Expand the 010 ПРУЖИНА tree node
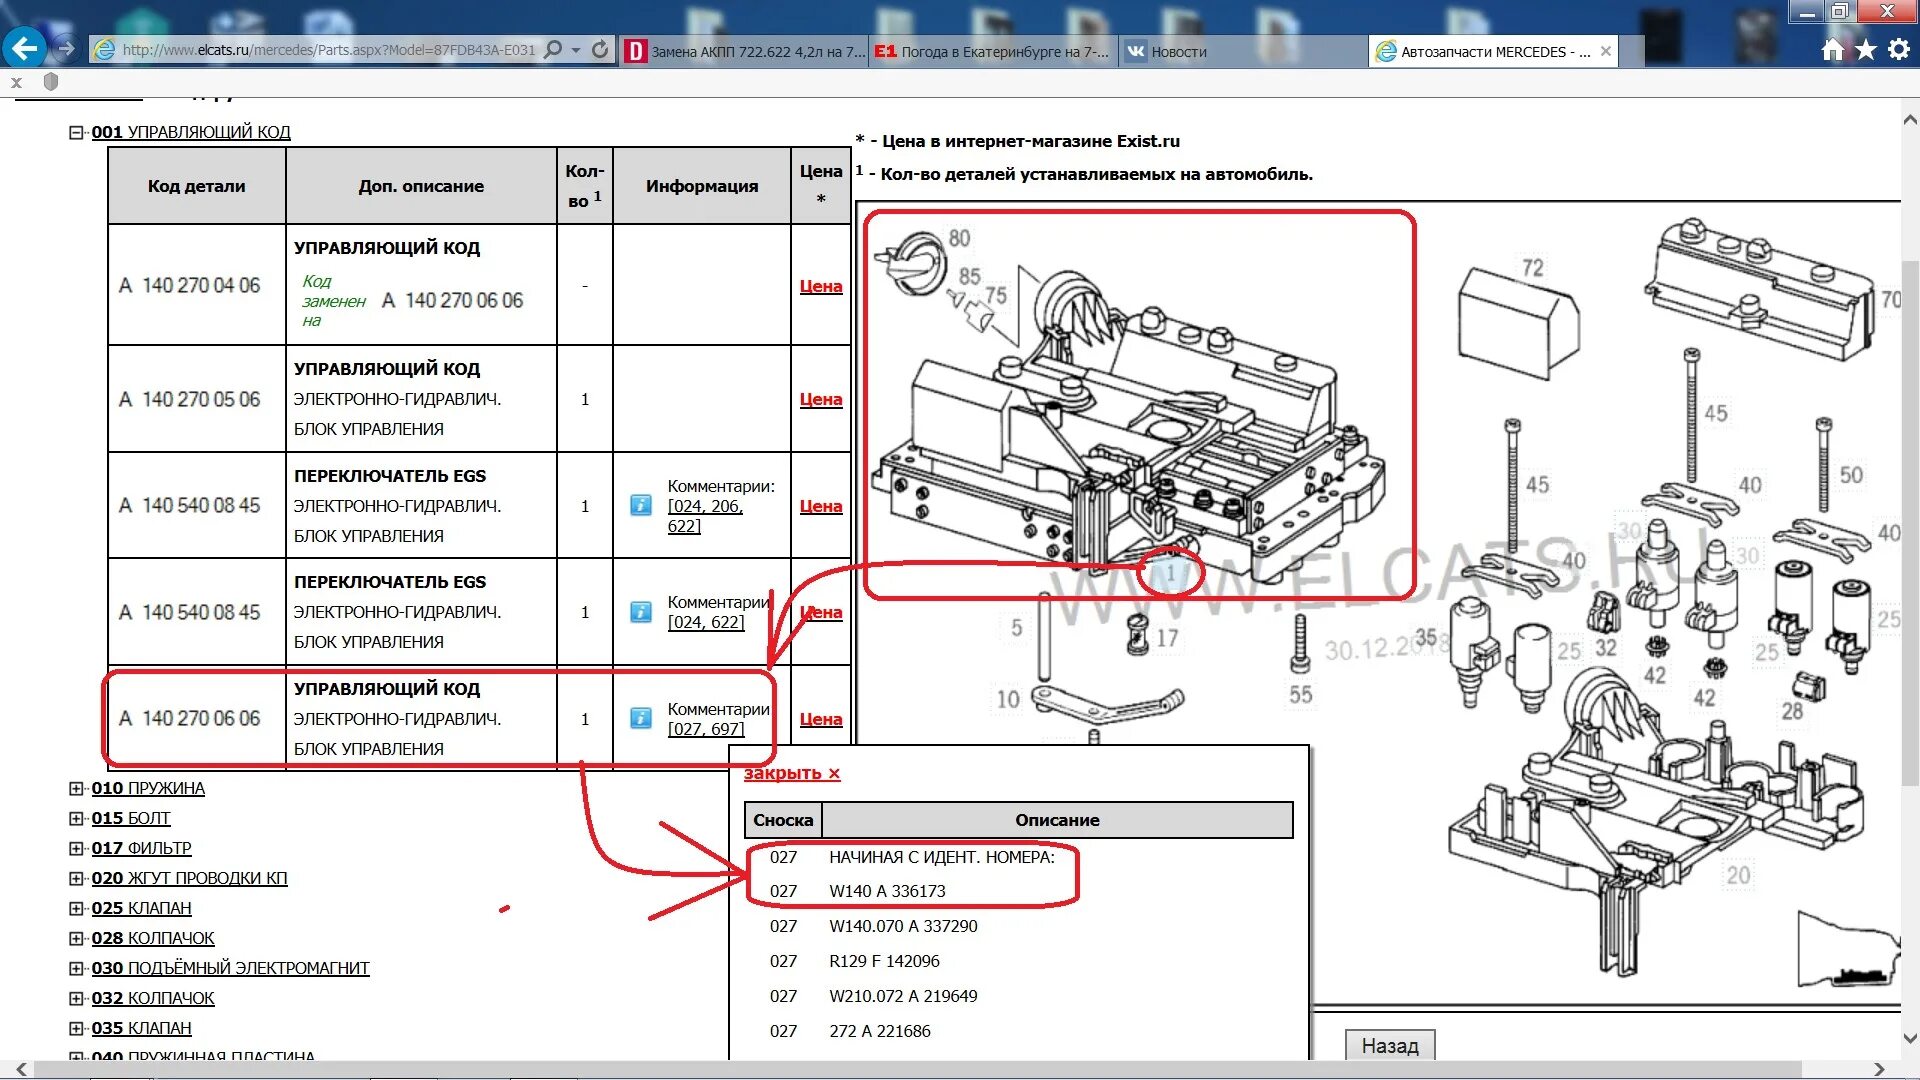The image size is (1920, 1080). [76, 788]
